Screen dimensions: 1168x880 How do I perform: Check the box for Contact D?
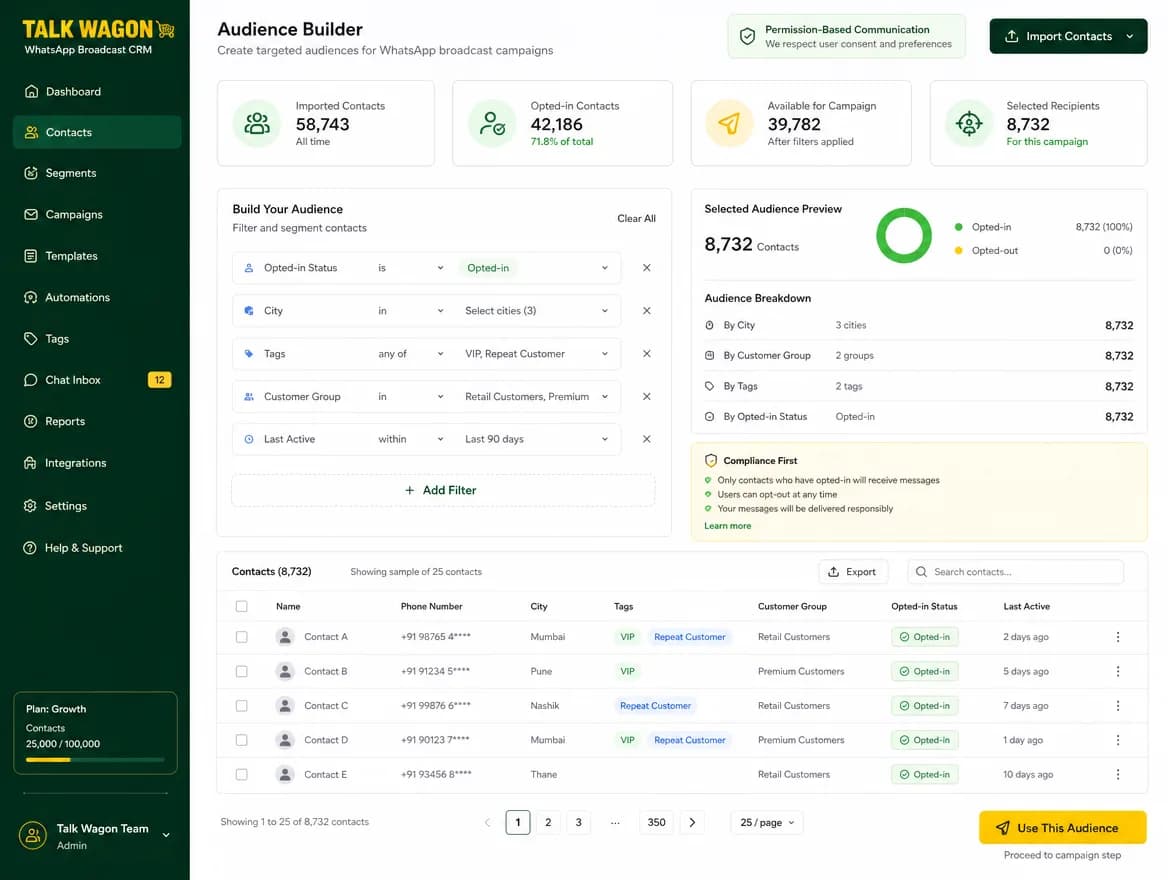tap(241, 740)
